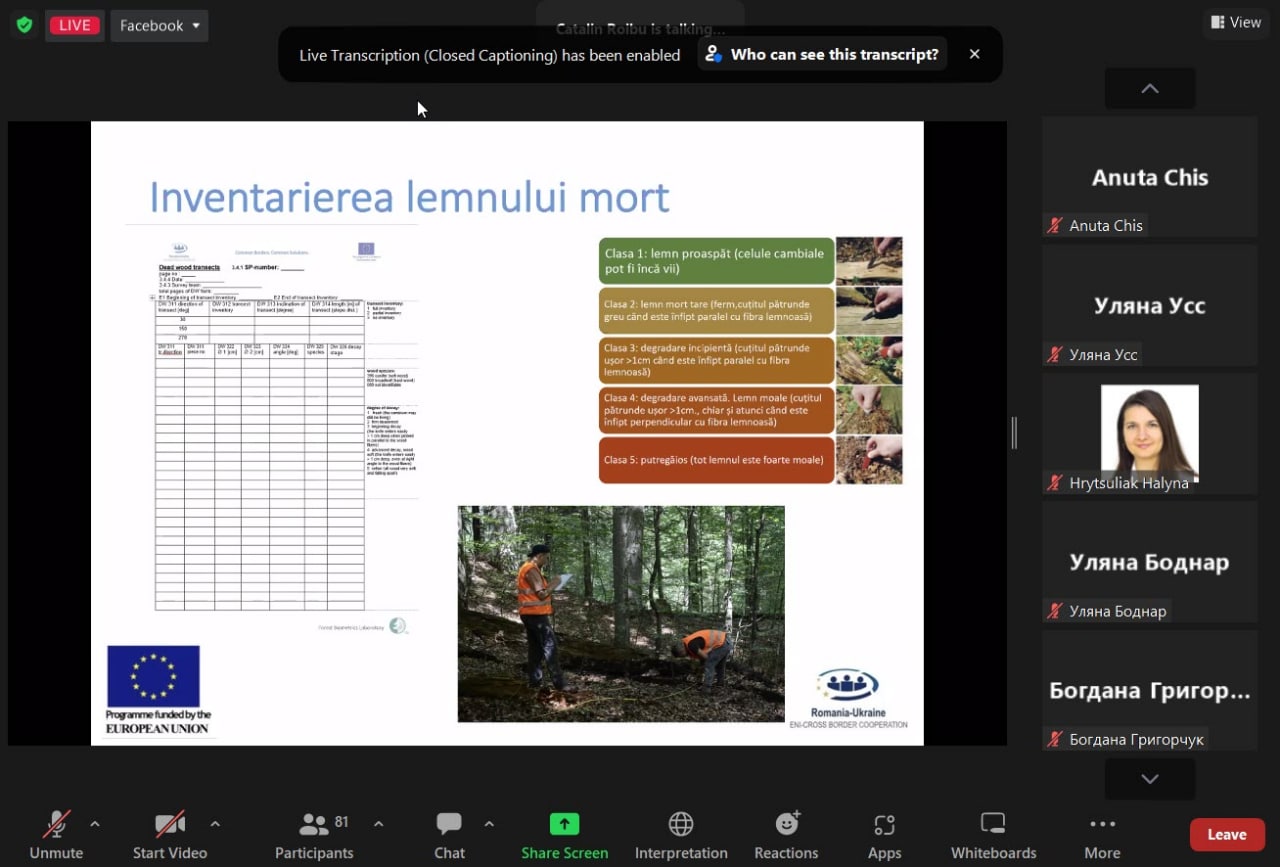
Task: Expand the caret next to Participants
Action: (378, 824)
